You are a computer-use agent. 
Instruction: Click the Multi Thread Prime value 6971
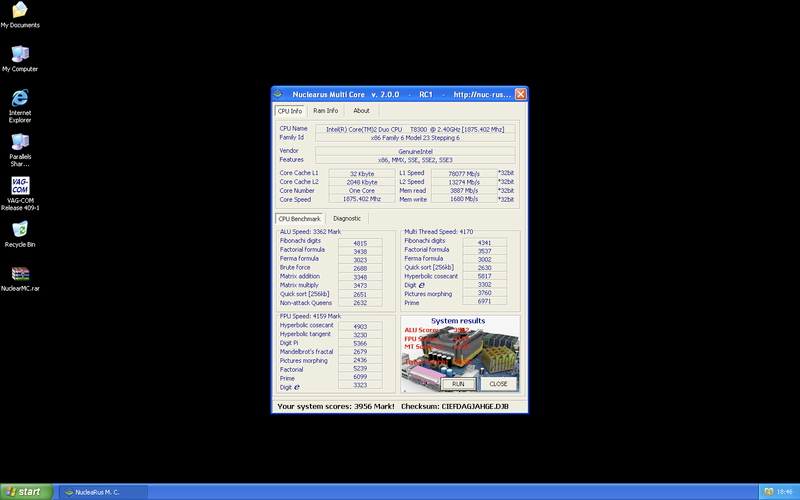485,301
